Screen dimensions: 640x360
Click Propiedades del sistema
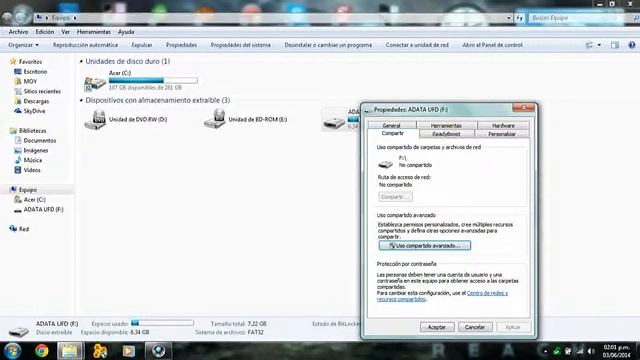240,45
